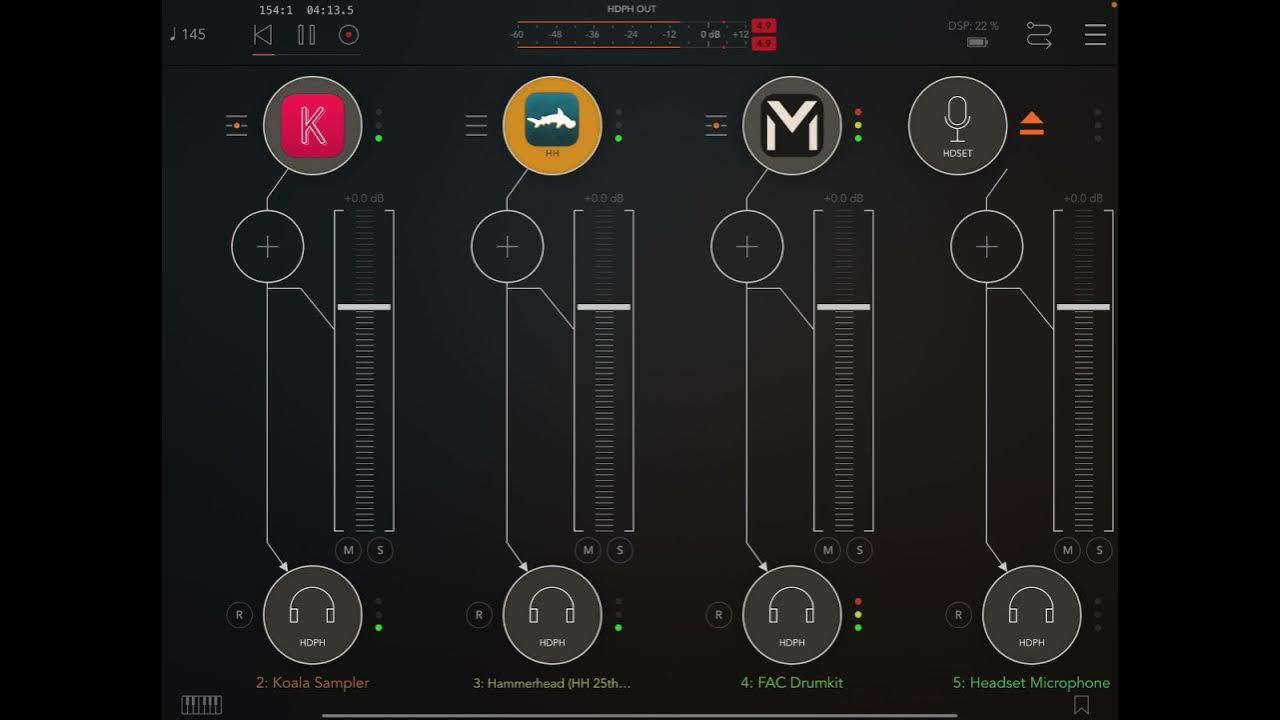Click the horizontal scroll bar at bottom
The image size is (1280, 720).
(x=640, y=716)
